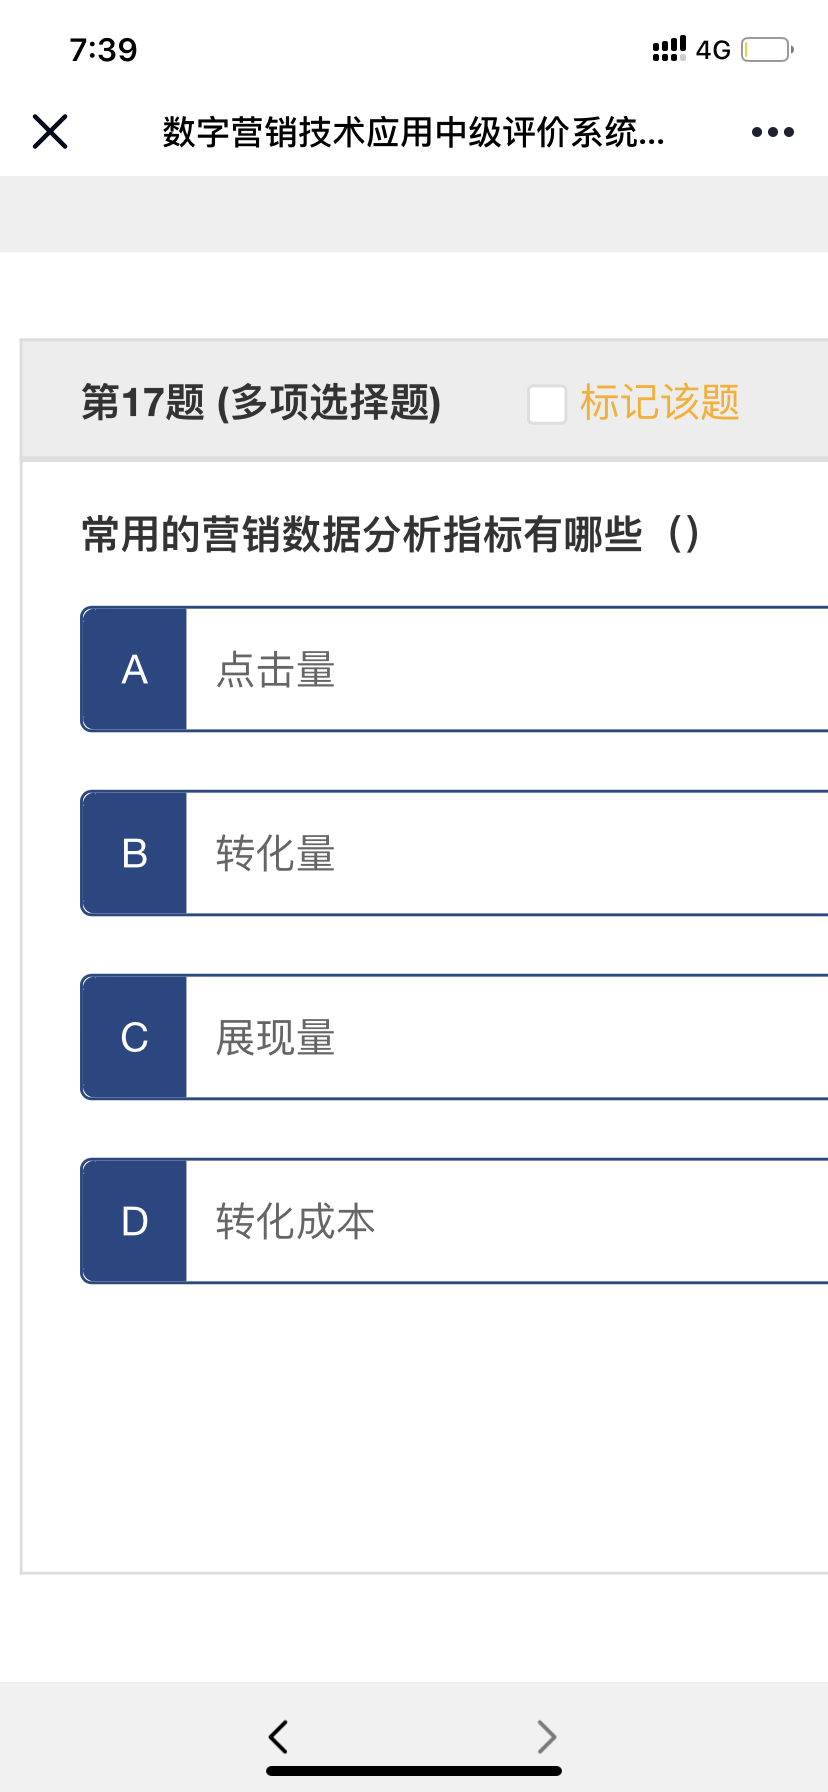Image resolution: width=828 pixels, height=1792 pixels.
Task: Tap the battery status icon
Action: (767, 50)
